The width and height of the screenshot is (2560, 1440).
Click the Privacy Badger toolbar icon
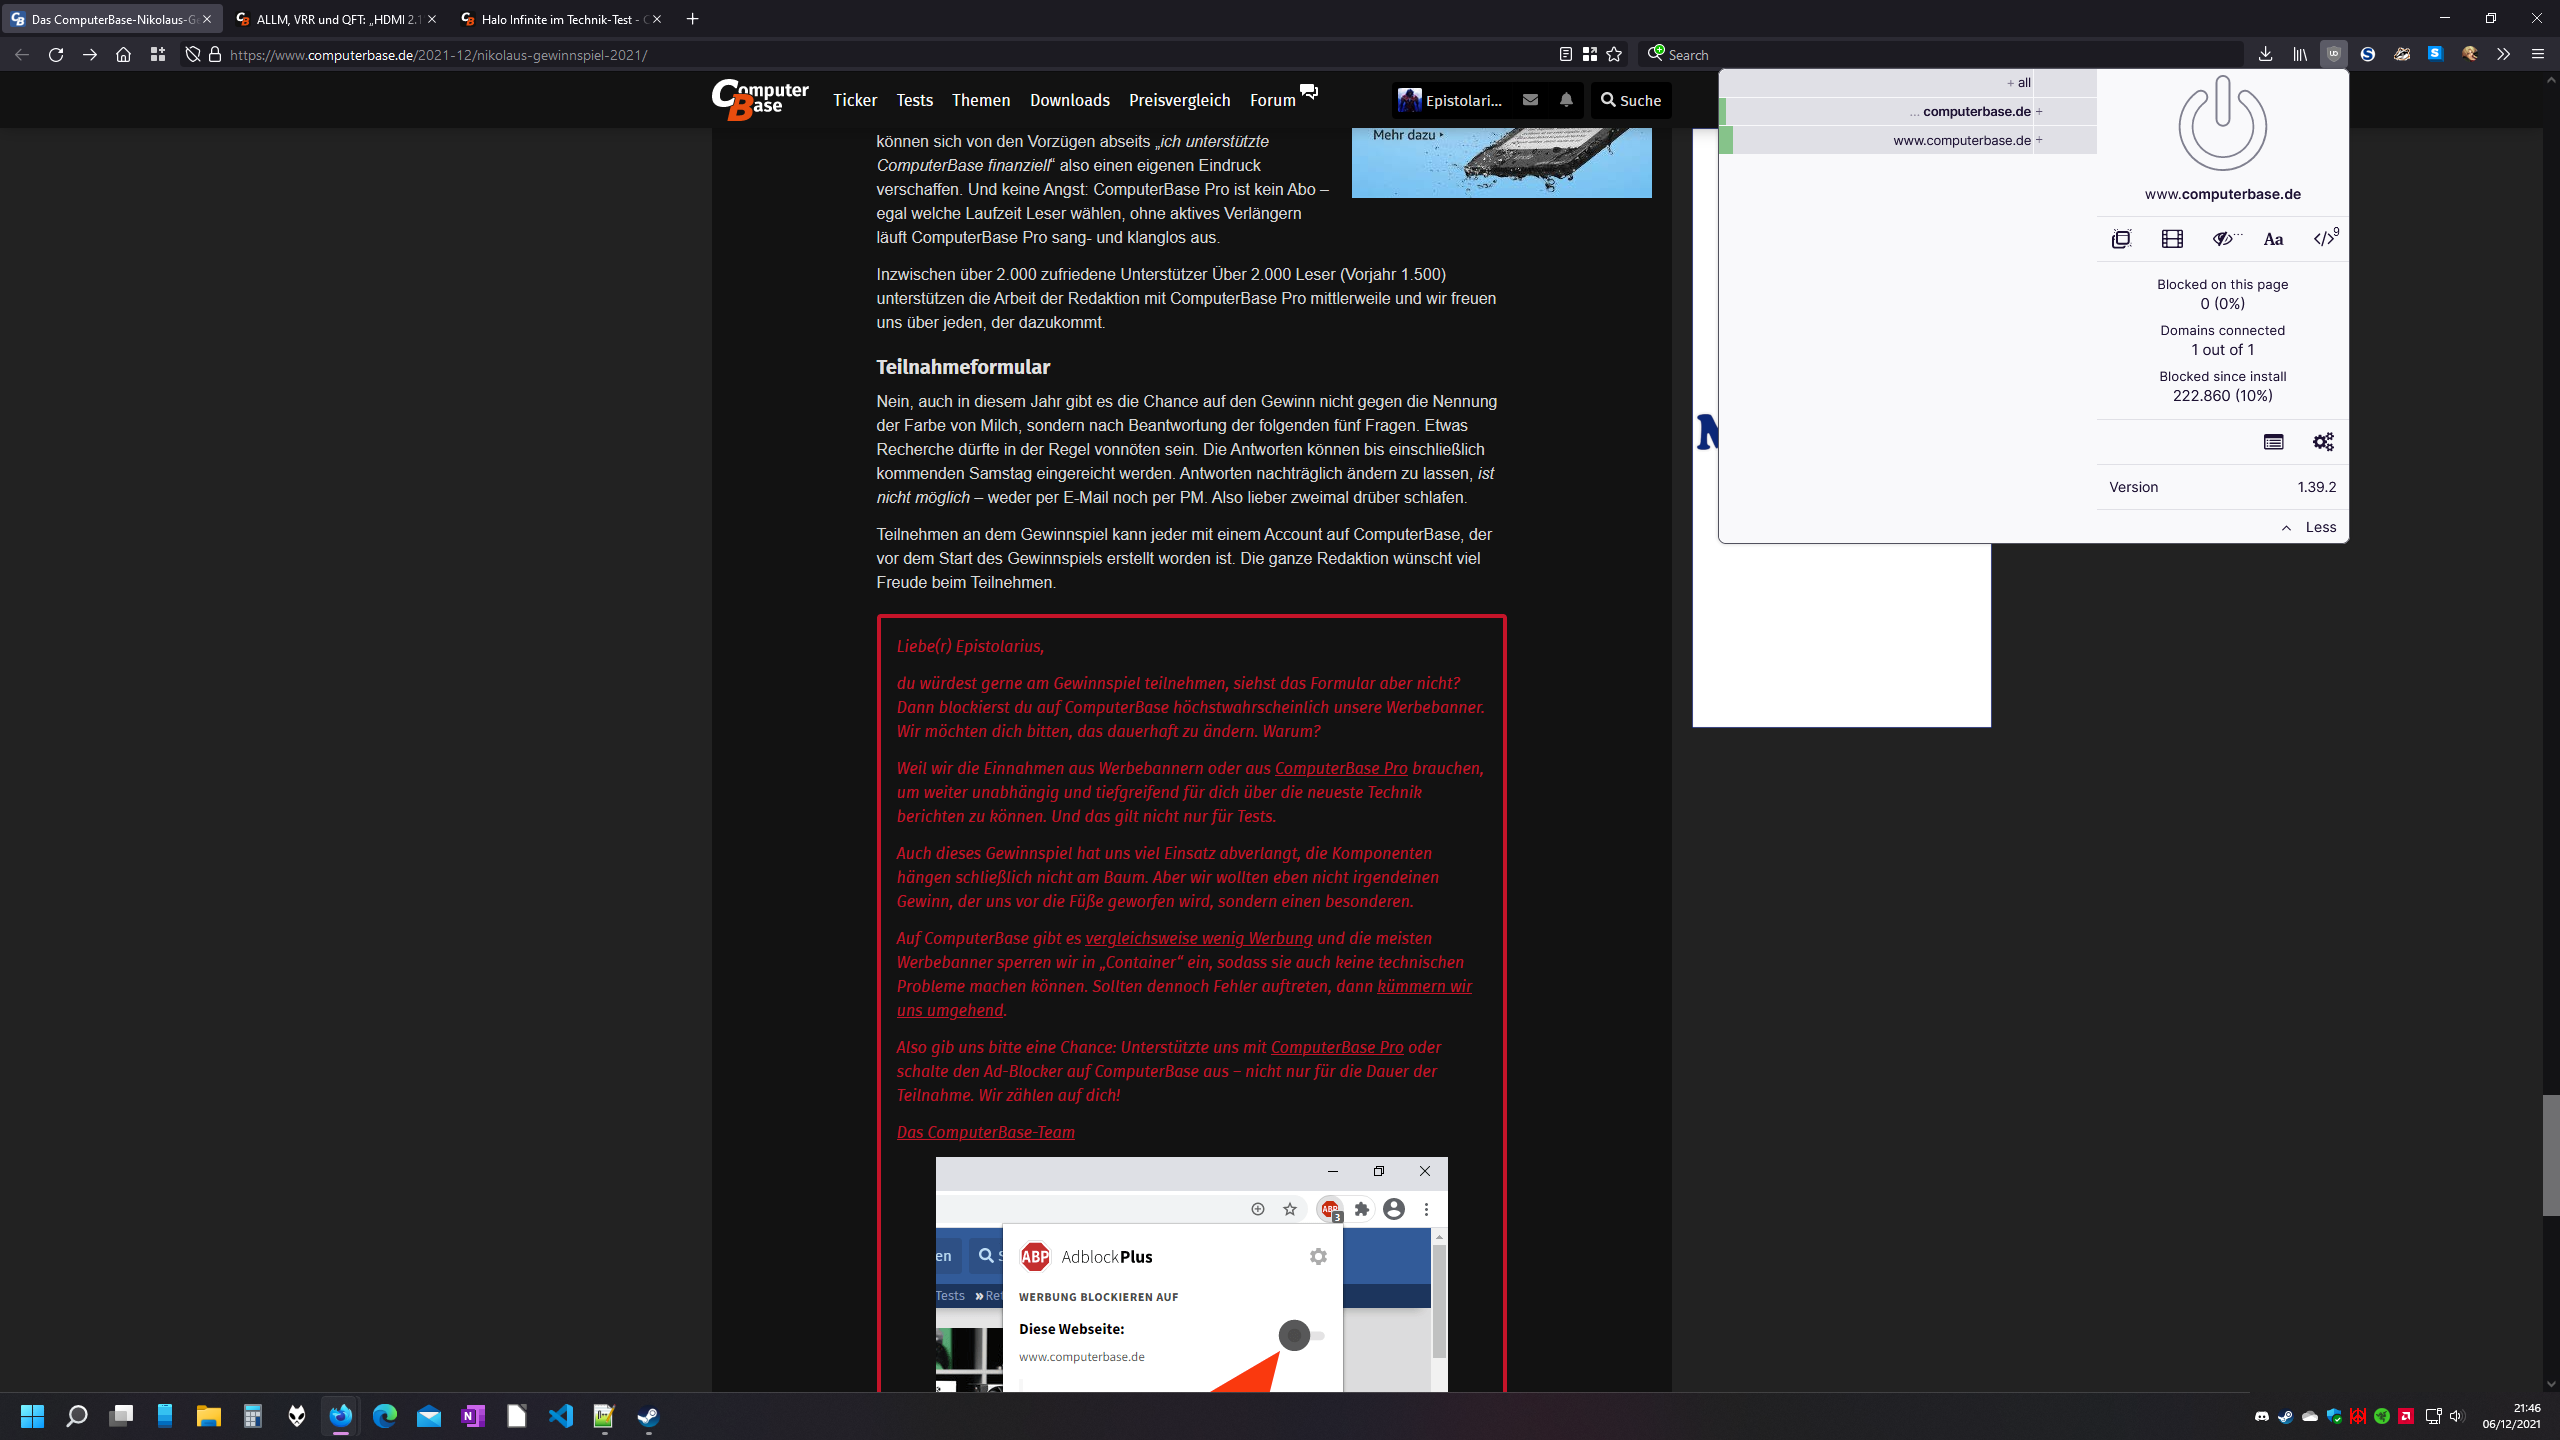point(2401,54)
